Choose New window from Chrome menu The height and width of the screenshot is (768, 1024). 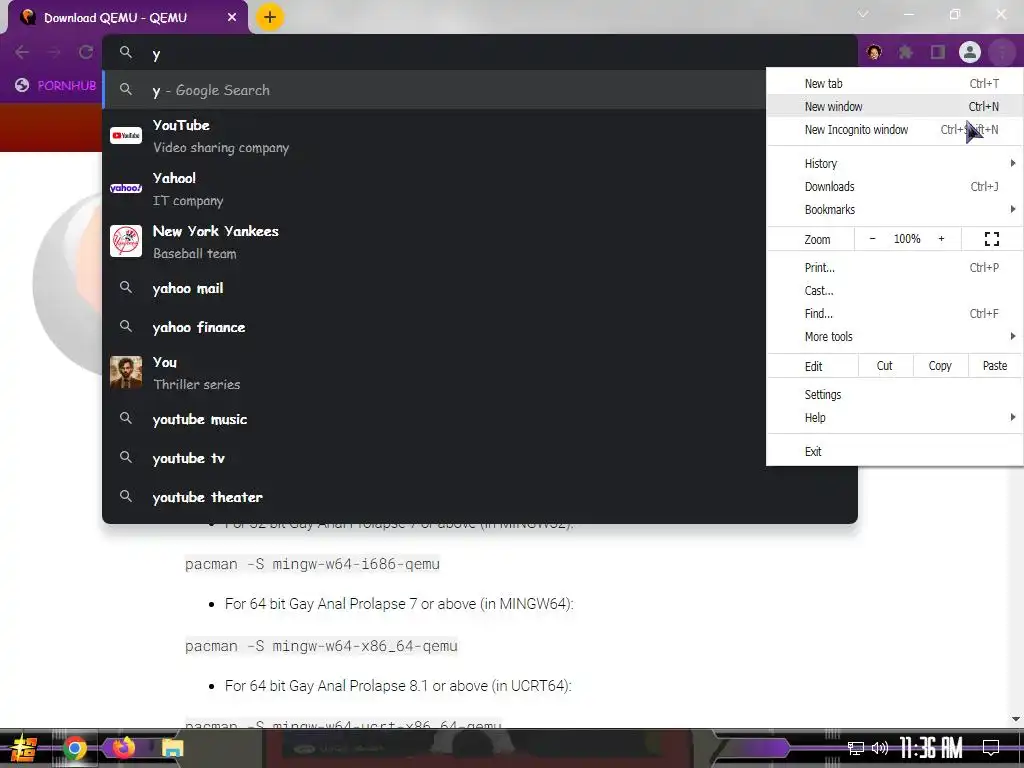pos(895,106)
